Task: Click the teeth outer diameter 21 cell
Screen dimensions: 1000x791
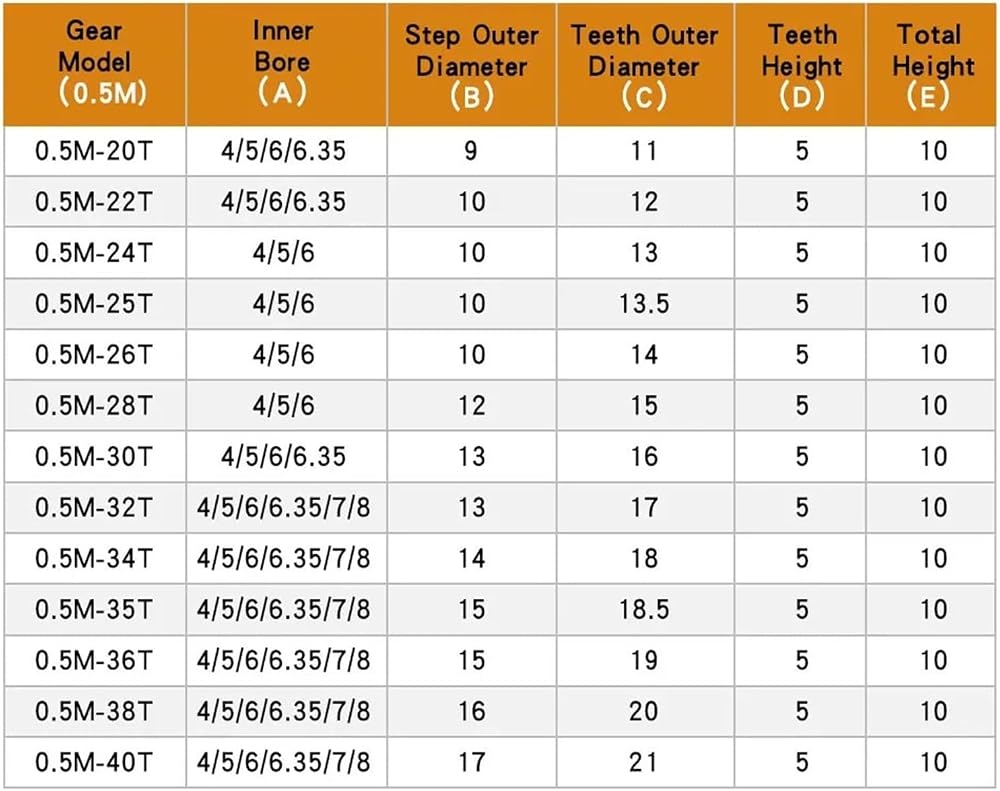Action: (645, 762)
